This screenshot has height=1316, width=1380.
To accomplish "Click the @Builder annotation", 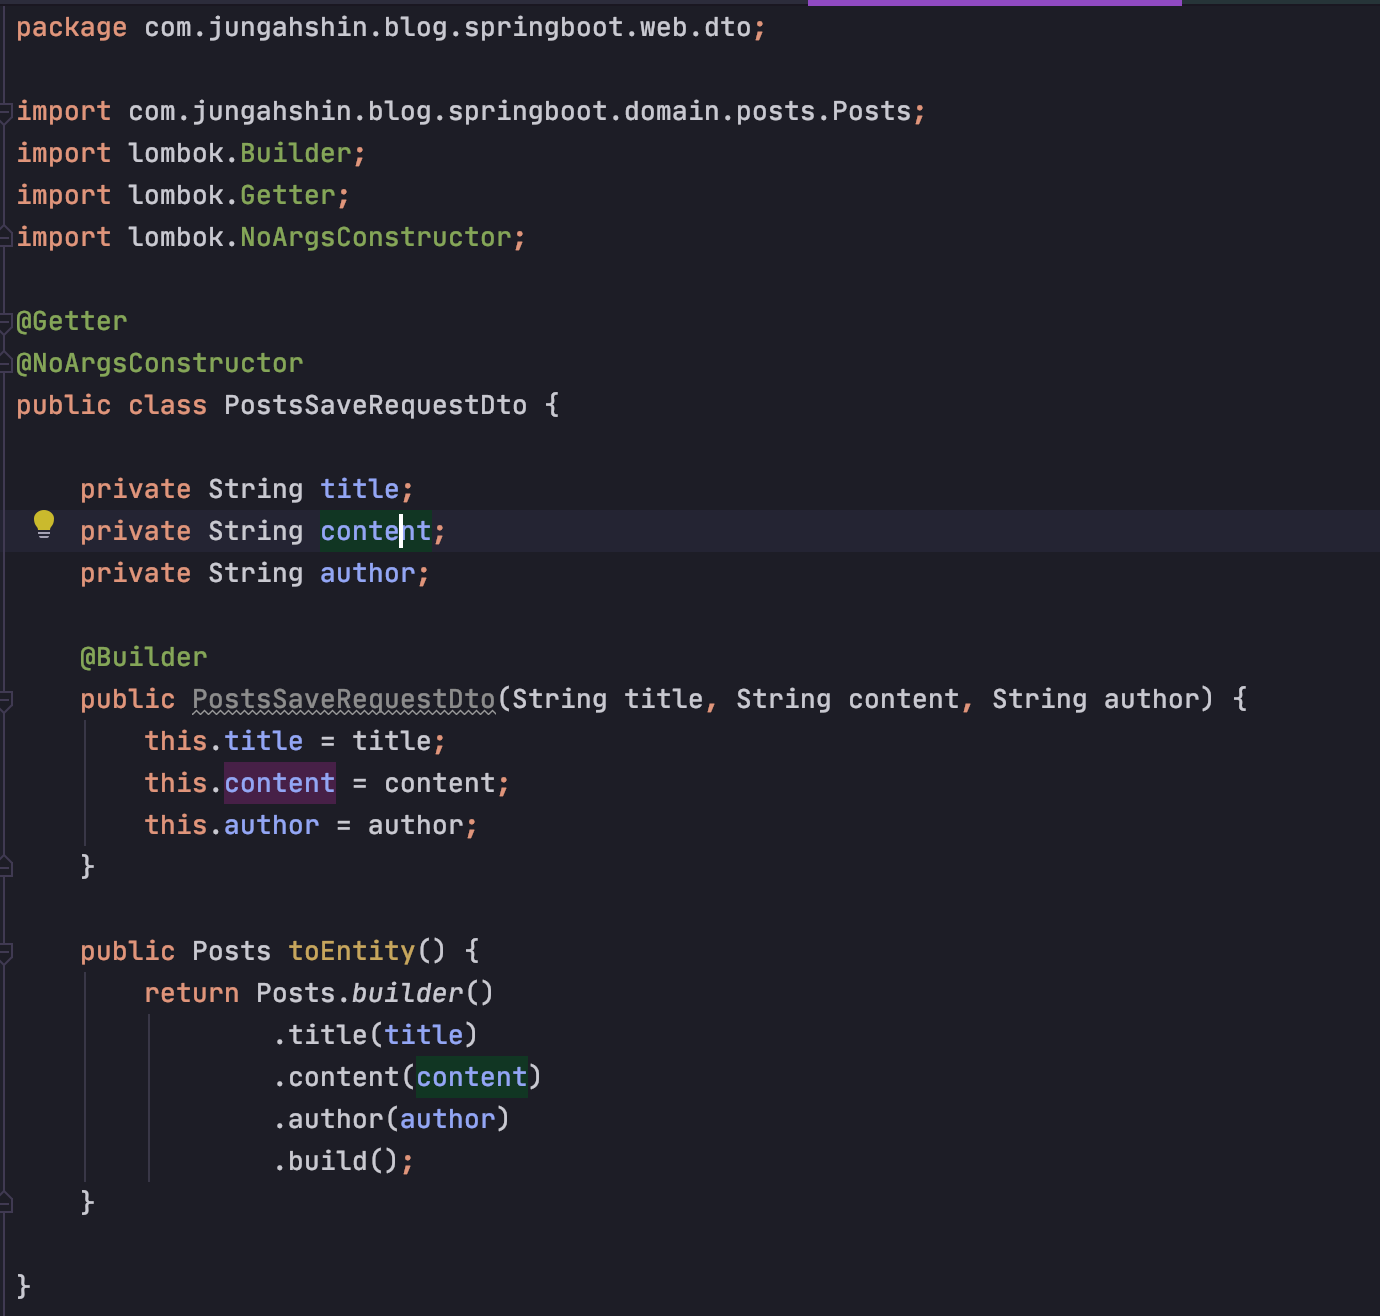I will click(144, 657).
